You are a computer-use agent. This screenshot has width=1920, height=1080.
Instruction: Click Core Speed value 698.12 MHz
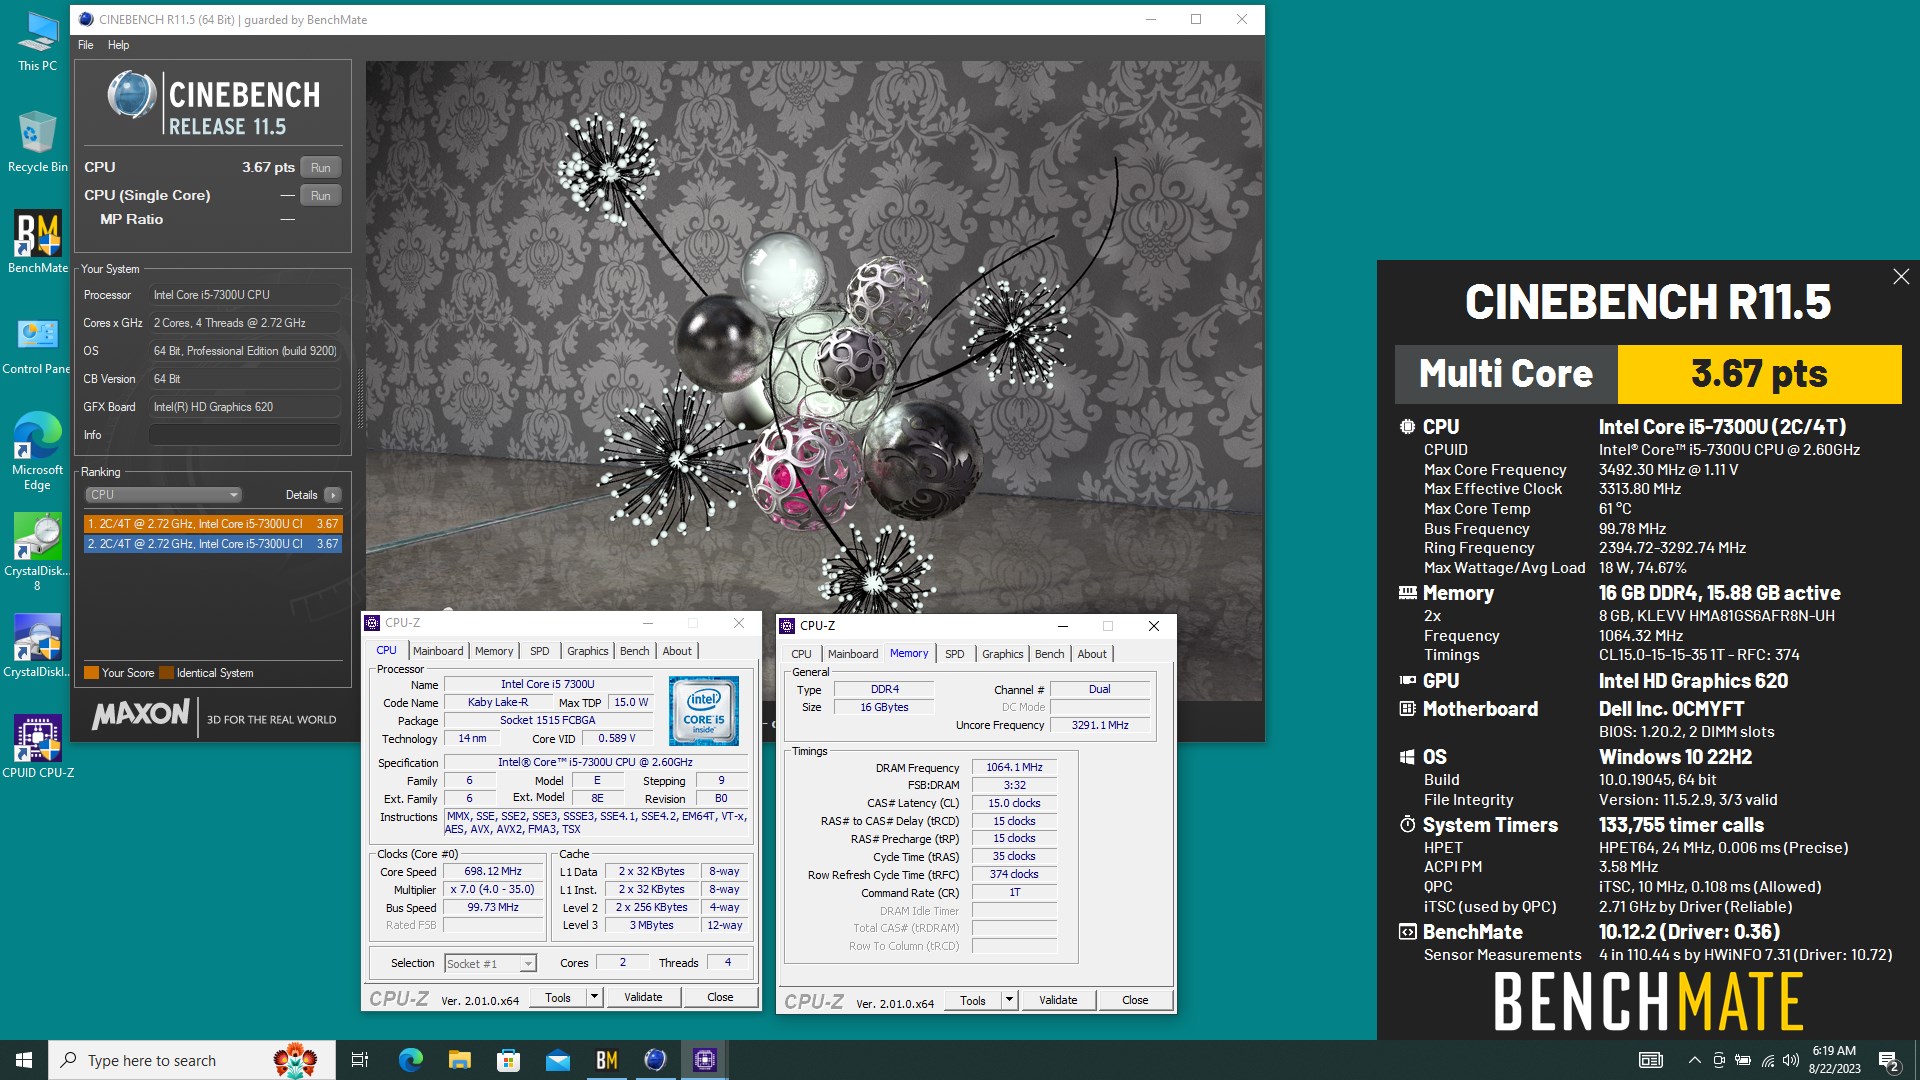click(x=493, y=872)
